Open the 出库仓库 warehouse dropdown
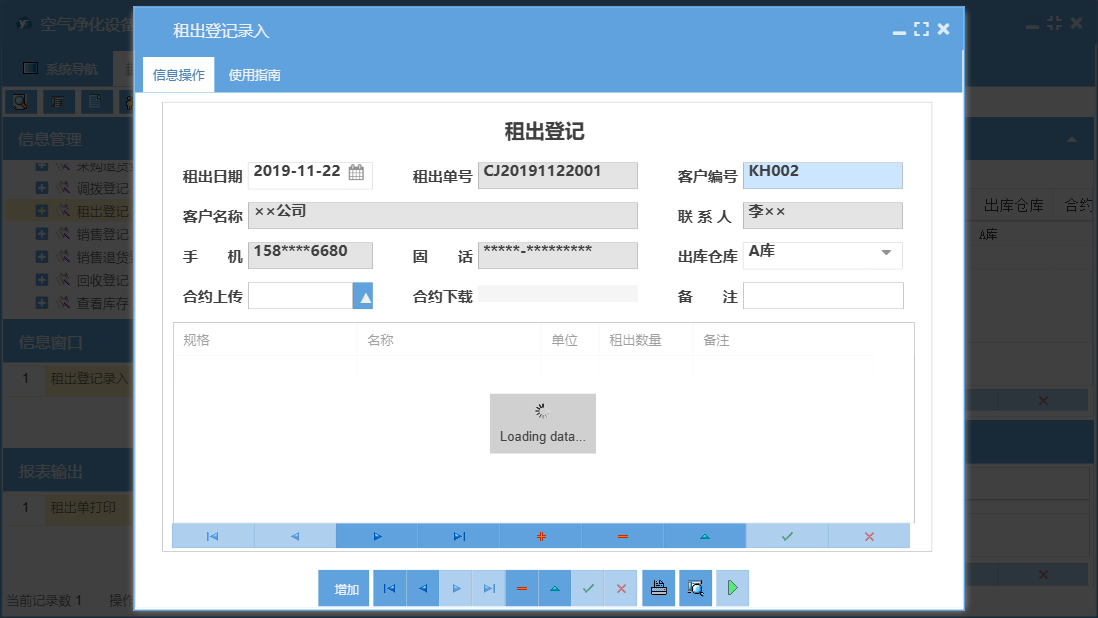This screenshot has width=1098, height=618. [886, 255]
